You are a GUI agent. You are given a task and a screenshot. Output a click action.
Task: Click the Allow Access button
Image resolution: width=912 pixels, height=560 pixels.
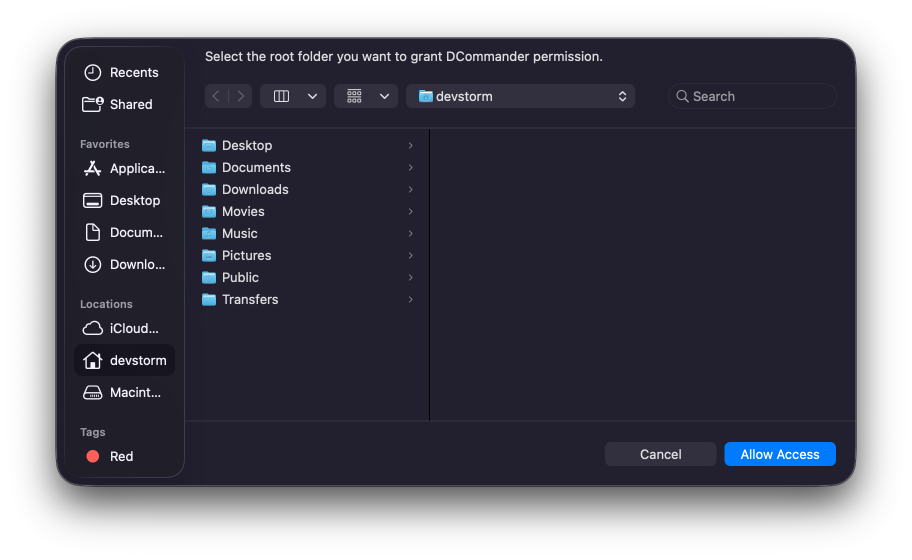point(779,454)
